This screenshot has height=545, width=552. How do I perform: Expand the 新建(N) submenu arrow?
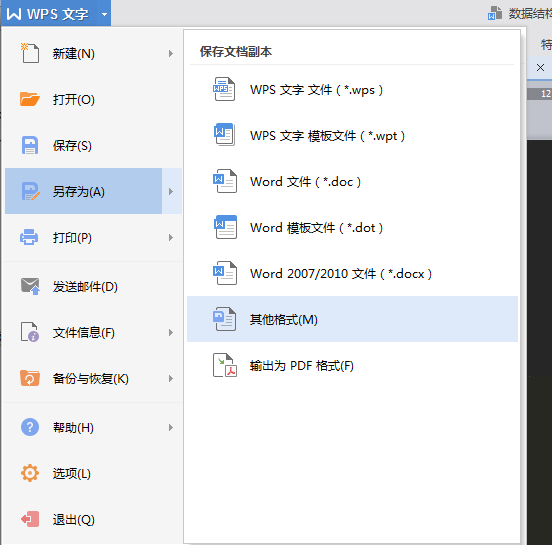pyautogui.click(x=171, y=54)
